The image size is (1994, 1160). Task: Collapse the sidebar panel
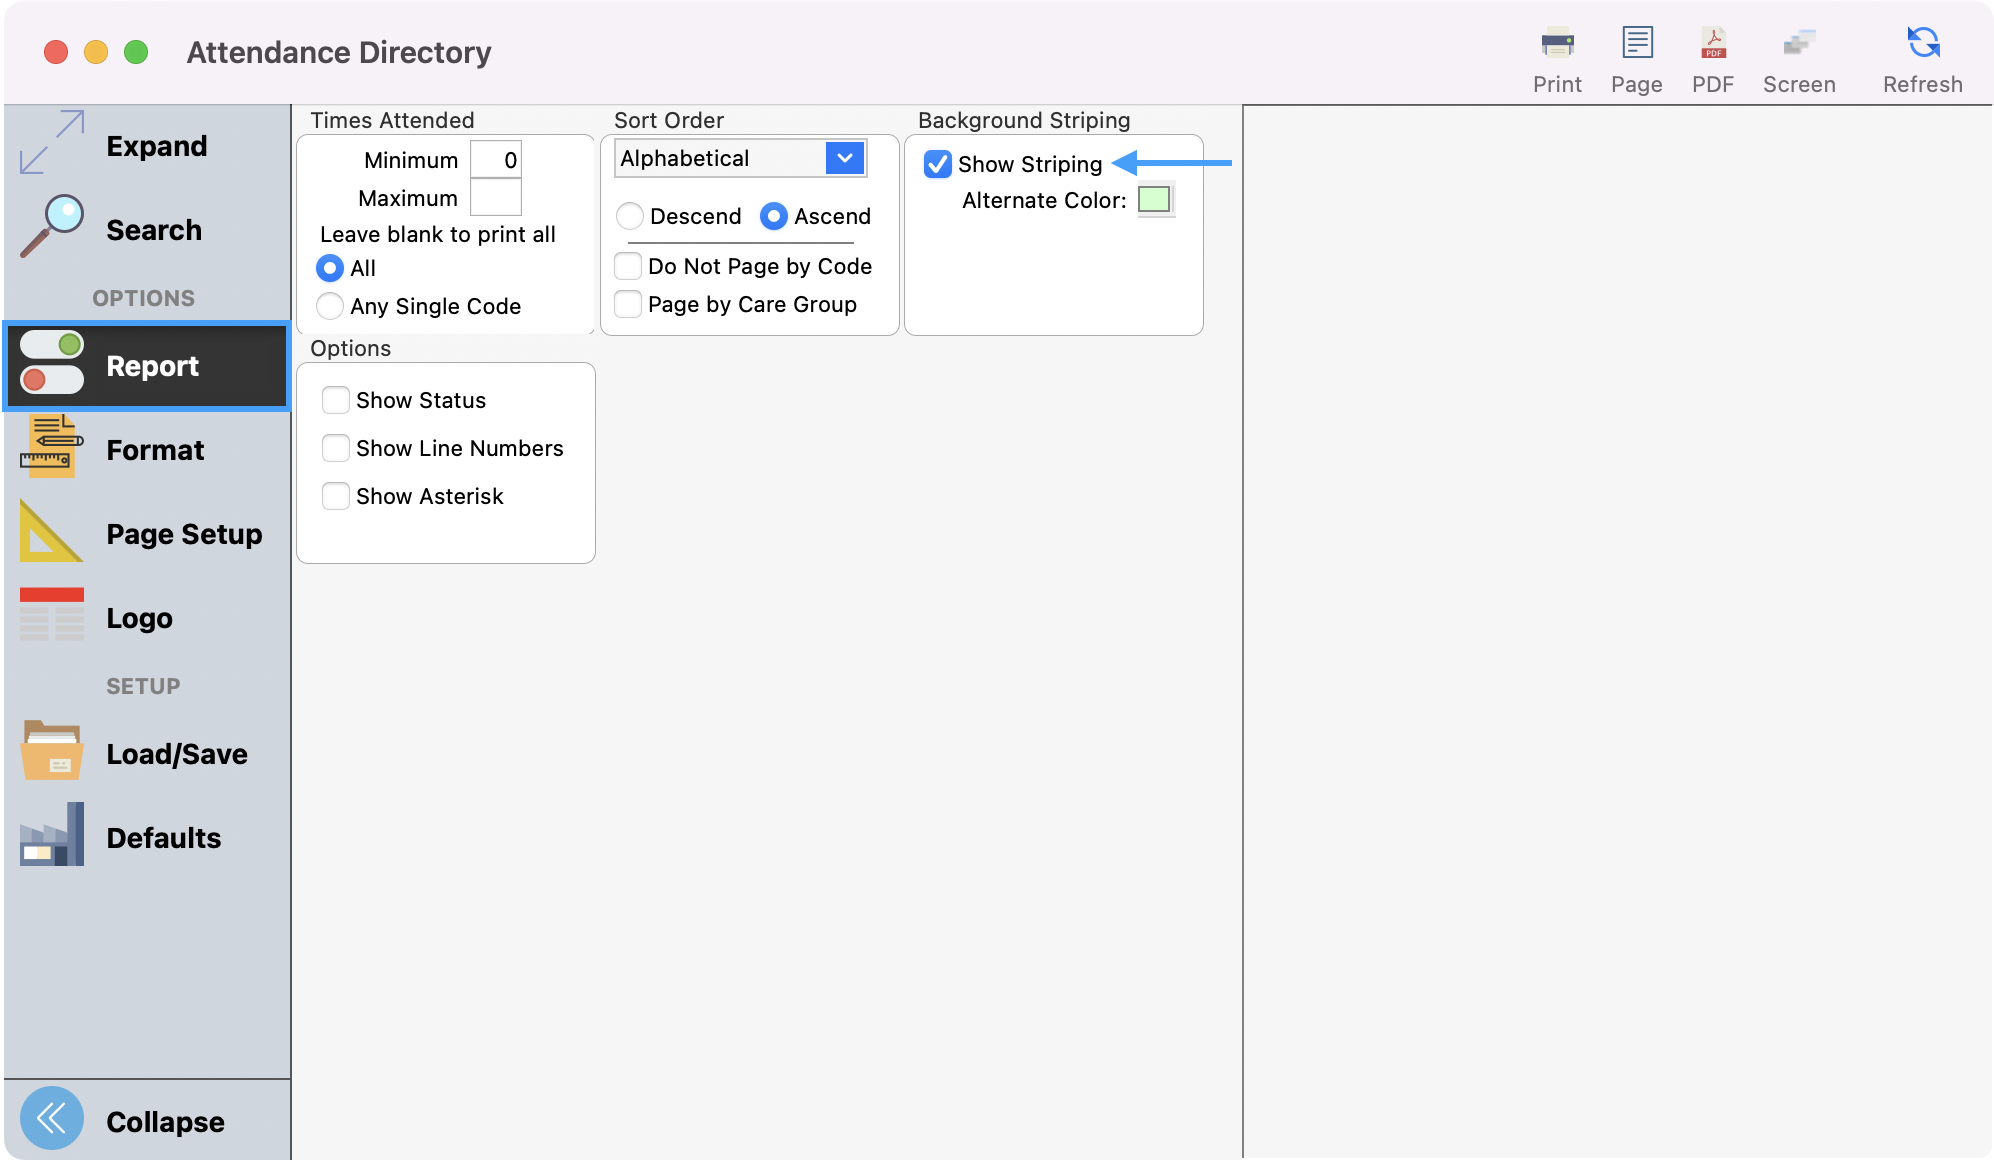click(52, 1119)
